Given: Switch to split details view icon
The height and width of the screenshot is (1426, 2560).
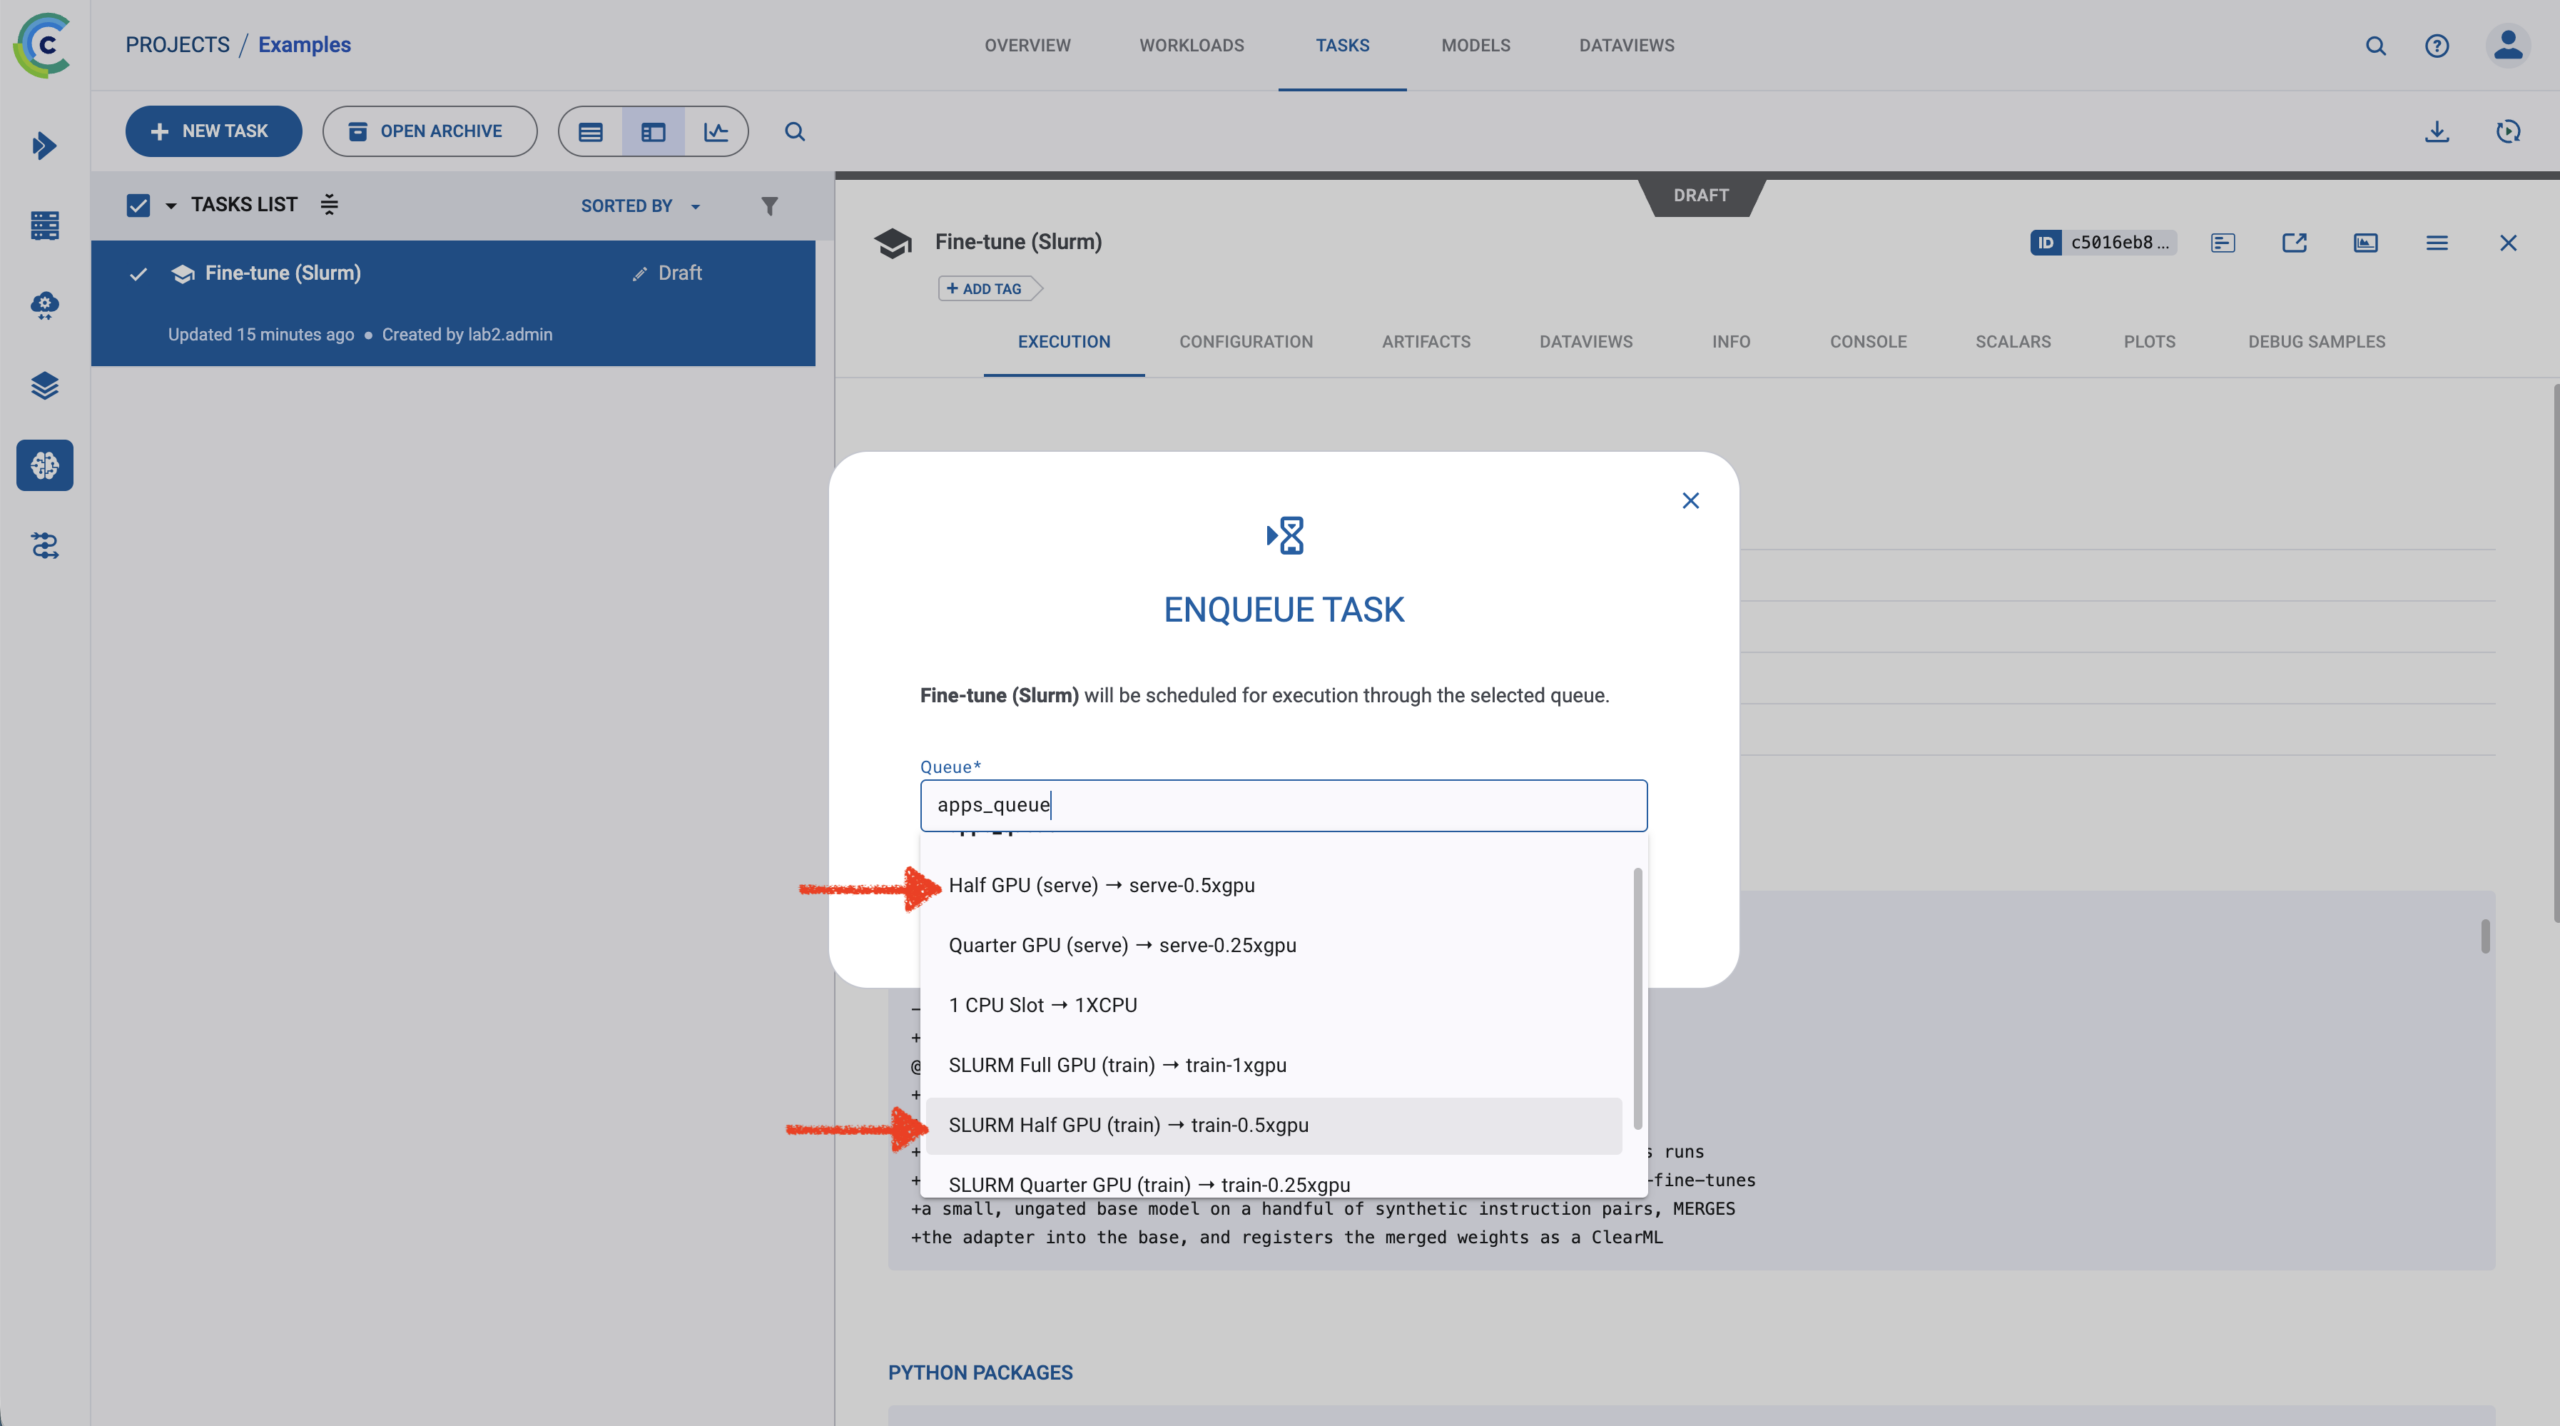Looking at the screenshot, I should [654, 132].
